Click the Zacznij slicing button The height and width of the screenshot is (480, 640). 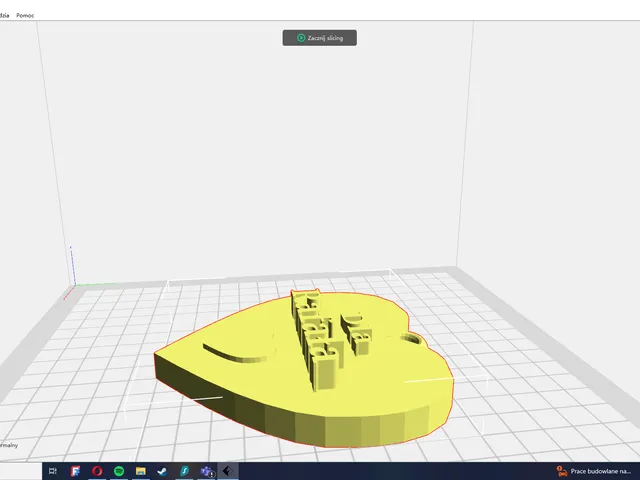click(x=320, y=38)
